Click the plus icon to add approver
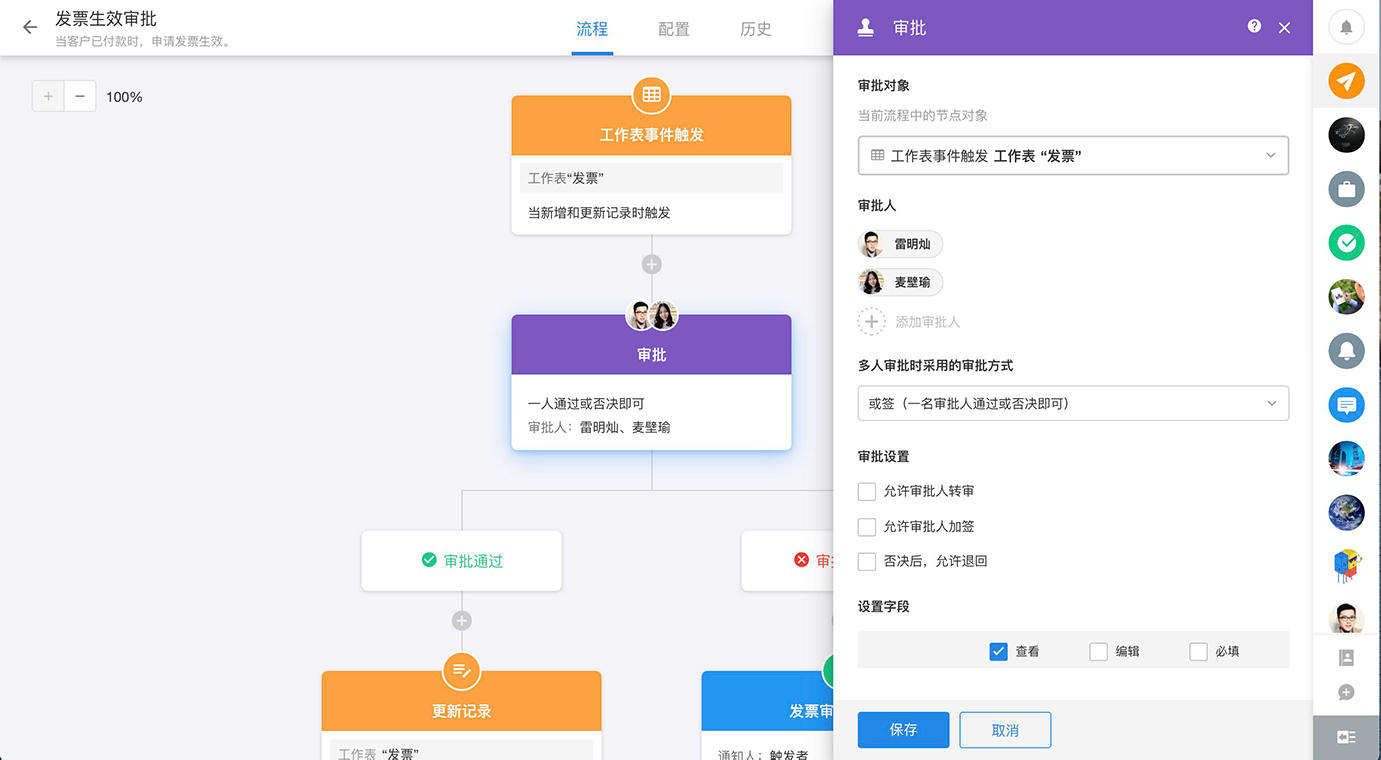This screenshot has height=760, width=1381. (872, 321)
